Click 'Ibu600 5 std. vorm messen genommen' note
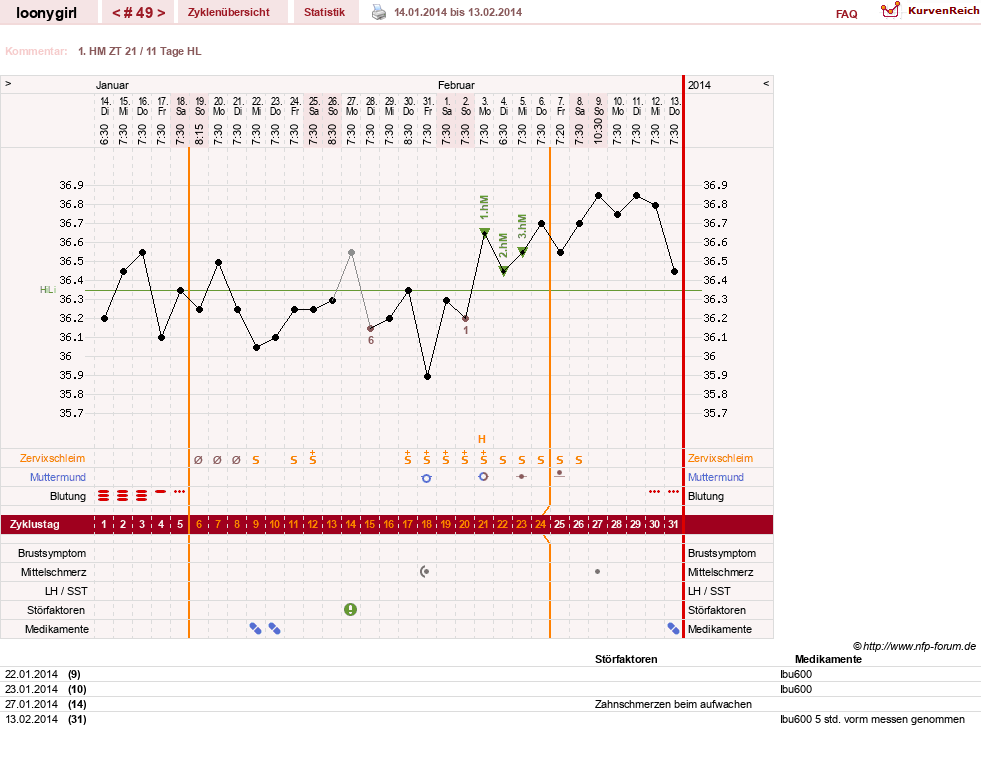 point(872,719)
